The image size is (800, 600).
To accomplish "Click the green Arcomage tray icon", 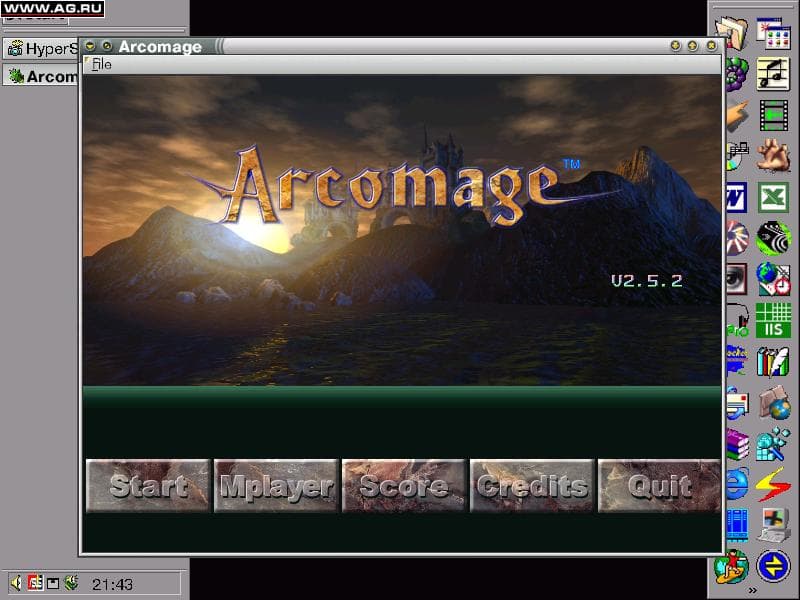I will [71, 583].
